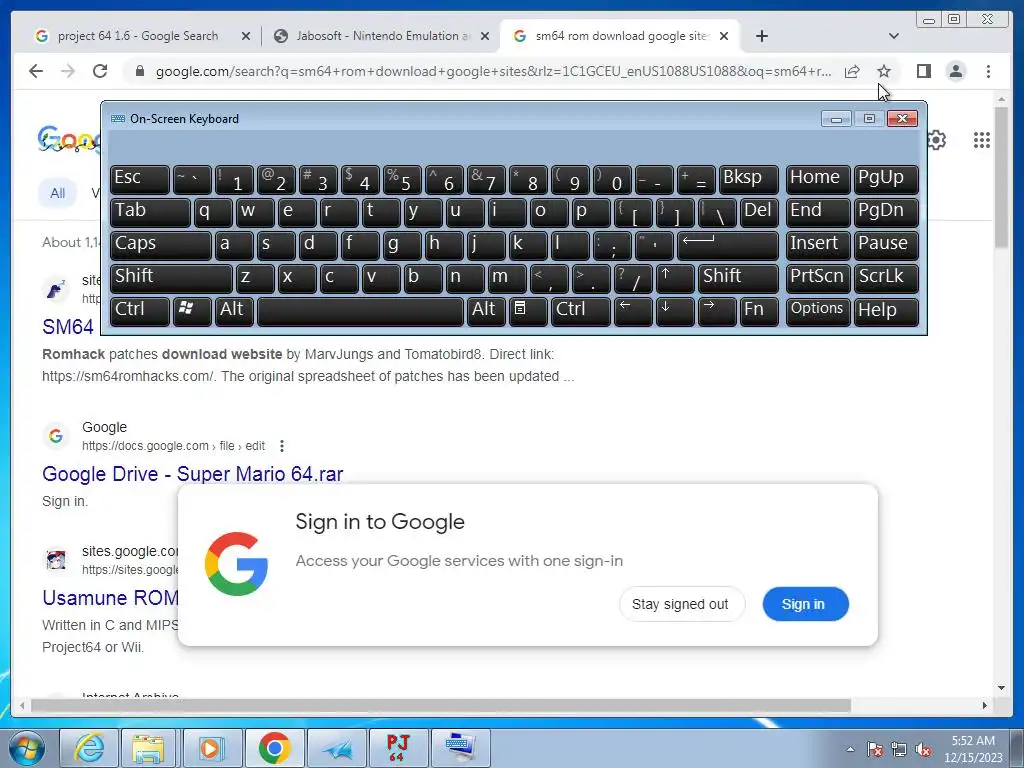Click the horizontal scrollbar thumb
This screenshot has width=1024, height=768.
point(441,705)
